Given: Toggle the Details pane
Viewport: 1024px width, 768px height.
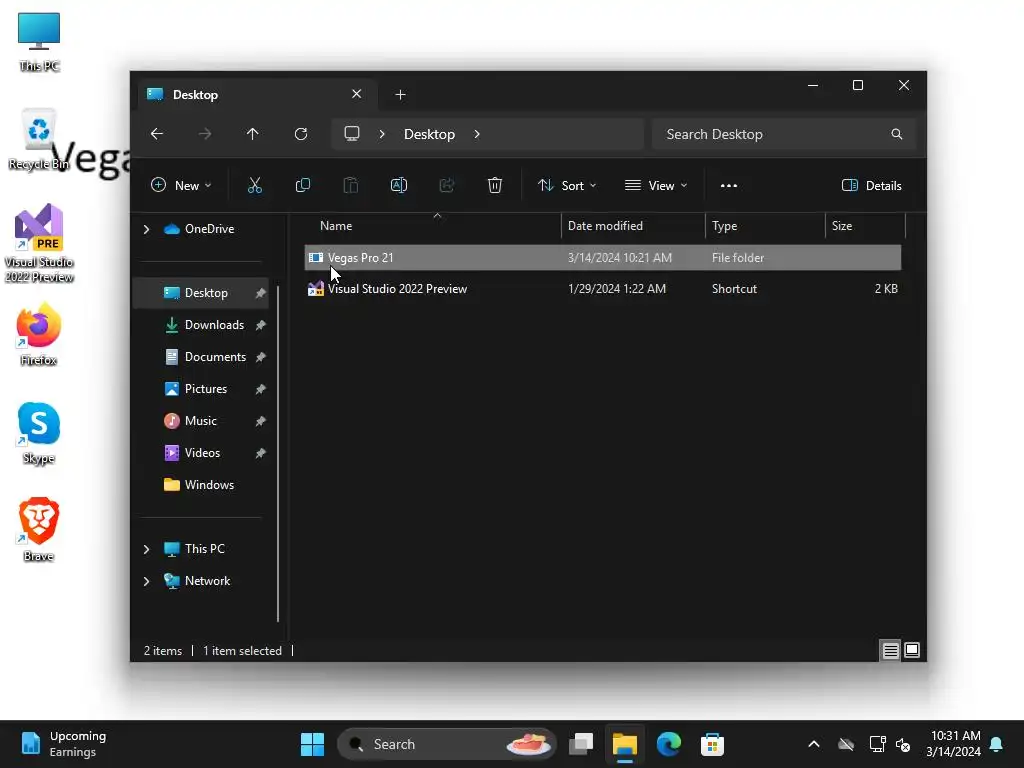Looking at the screenshot, I should 872,185.
